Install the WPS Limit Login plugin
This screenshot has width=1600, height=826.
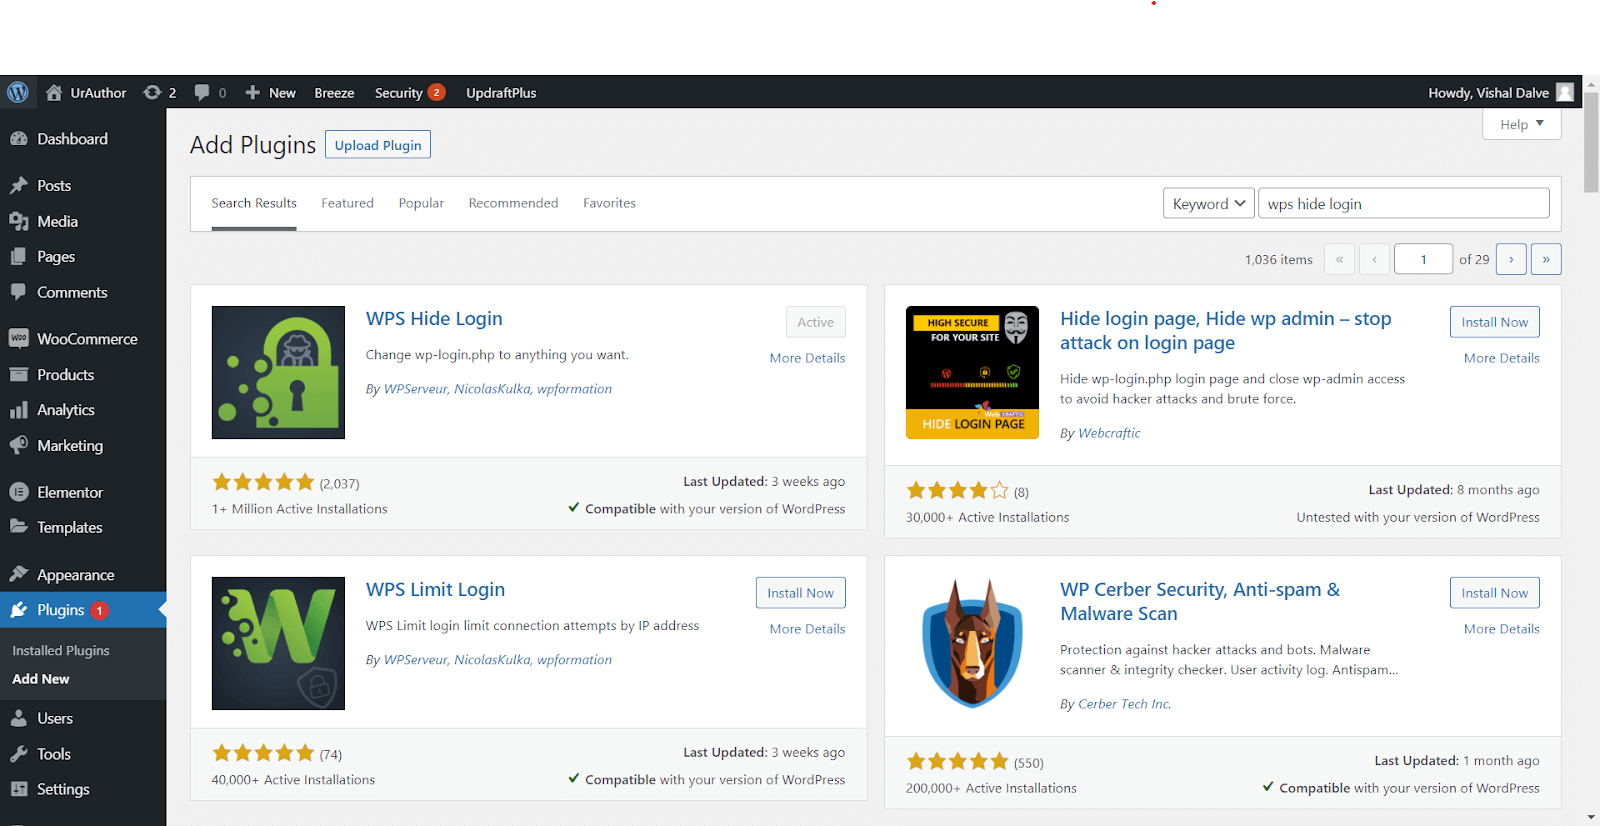point(800,593)
